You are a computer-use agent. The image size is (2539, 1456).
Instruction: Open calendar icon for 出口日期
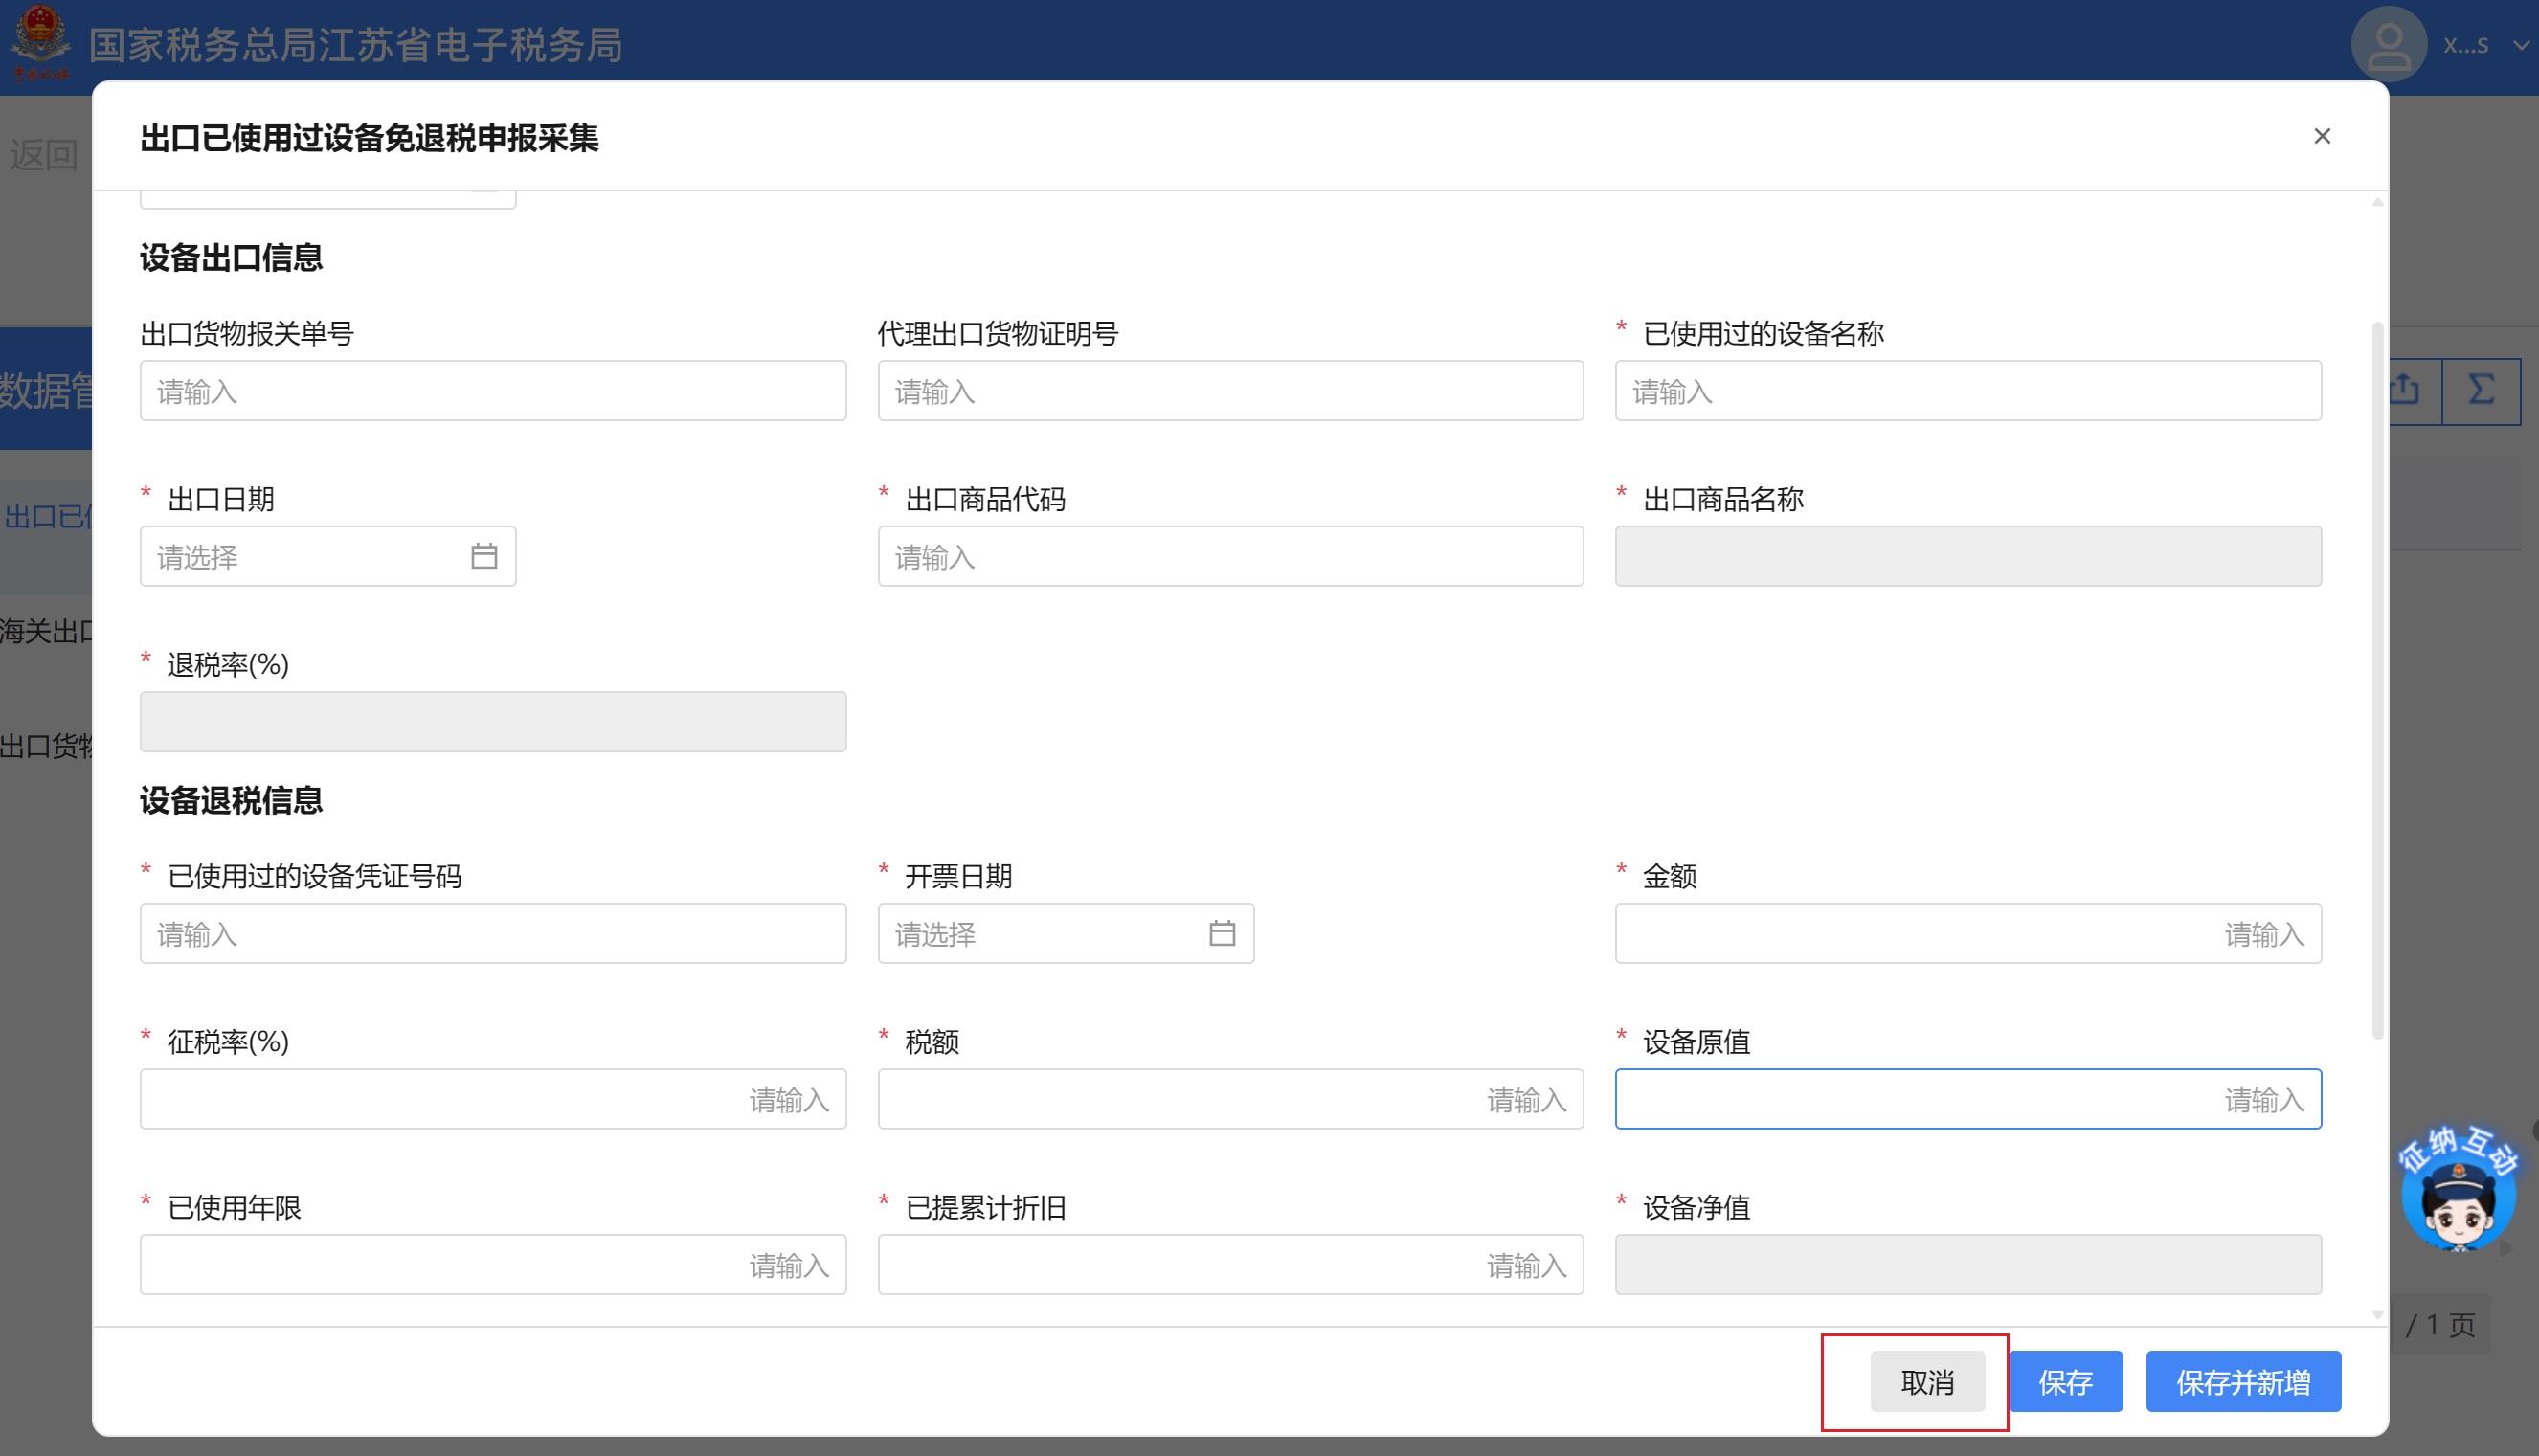(484, 556)
